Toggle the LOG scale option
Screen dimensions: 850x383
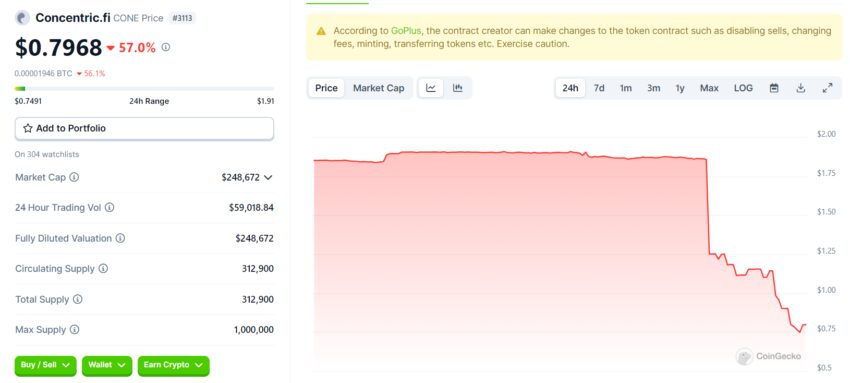coord(743,88)
